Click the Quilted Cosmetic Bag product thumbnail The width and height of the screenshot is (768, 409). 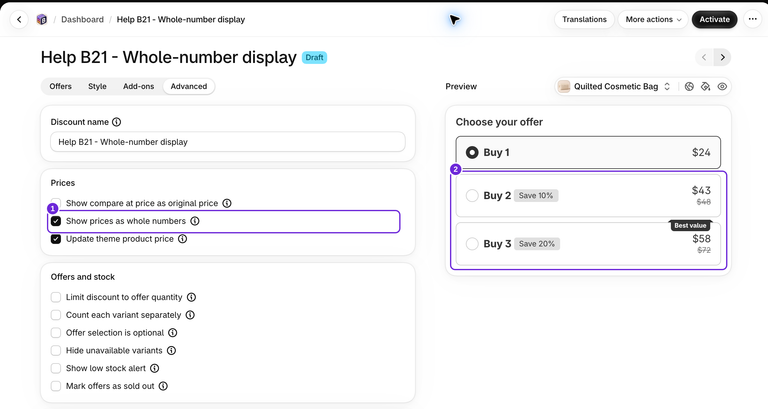tap(564, 87)
